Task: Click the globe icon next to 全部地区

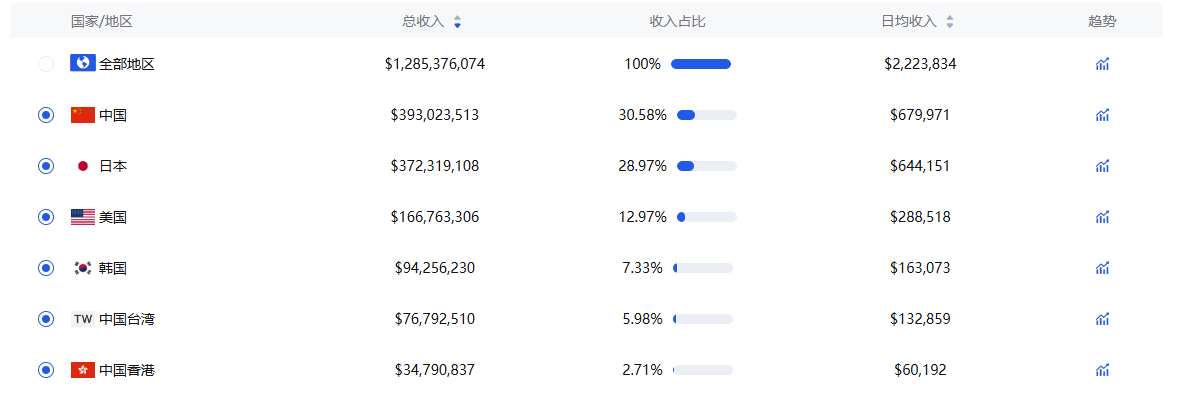Action: tap(83, 63)
